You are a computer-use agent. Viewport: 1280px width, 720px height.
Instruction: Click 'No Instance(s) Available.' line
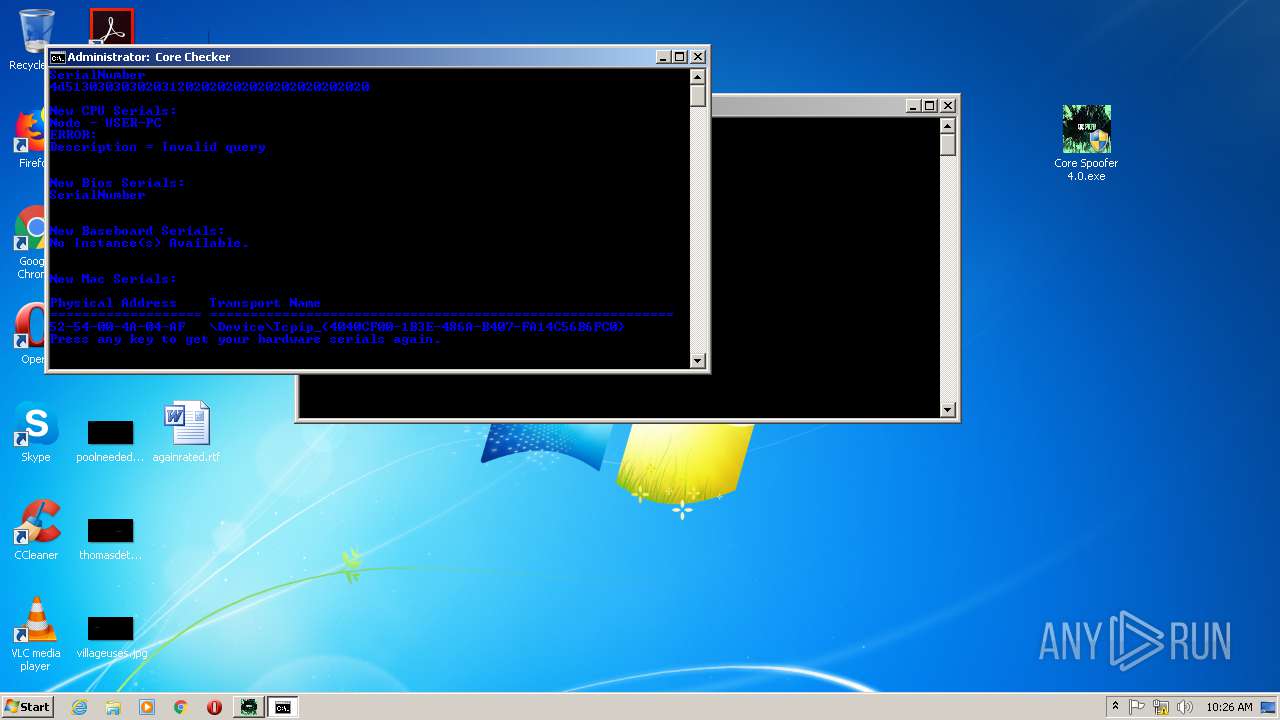[x=149, y=243]
